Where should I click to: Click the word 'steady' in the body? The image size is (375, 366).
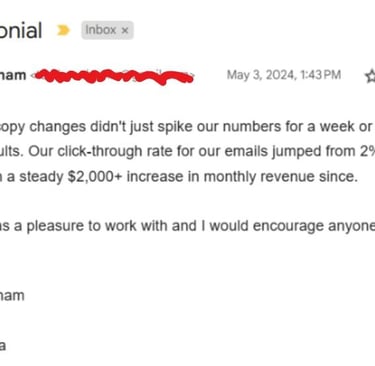pyautogui.click(x=41, y=177)
